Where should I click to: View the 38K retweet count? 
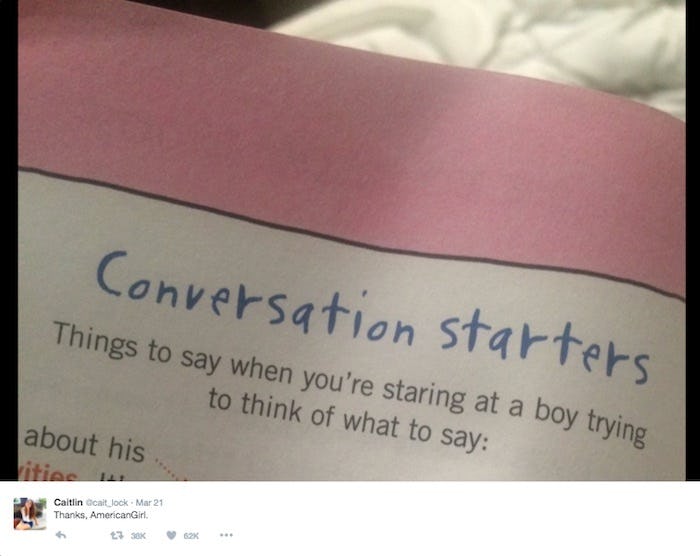[x=138, y=535]
